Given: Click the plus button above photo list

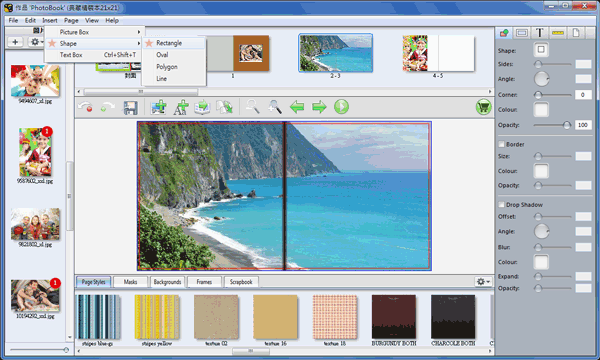Looking at the screenshot, I should point(15,42).
